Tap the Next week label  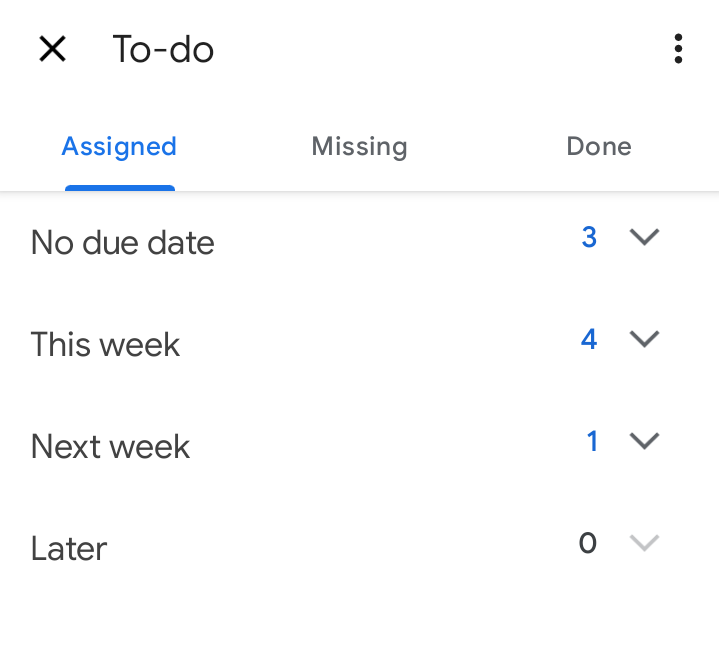(110, 446)
